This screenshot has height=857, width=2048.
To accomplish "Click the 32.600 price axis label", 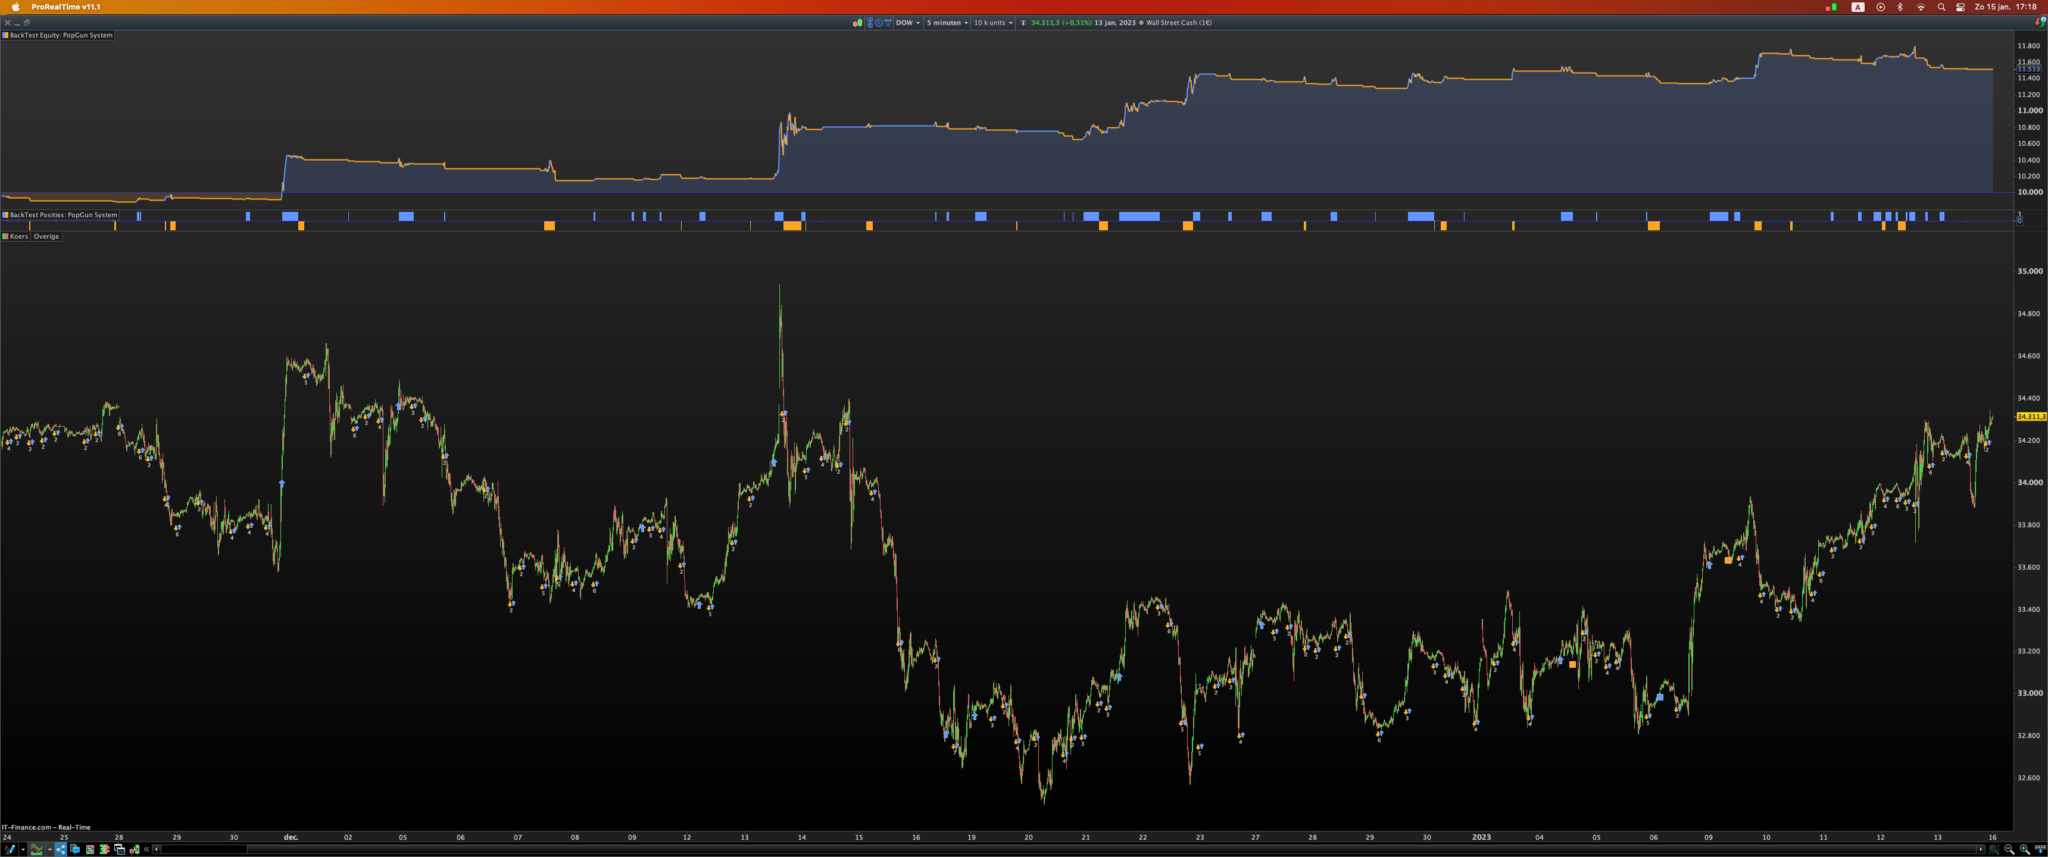I will tap(2030, 778).
